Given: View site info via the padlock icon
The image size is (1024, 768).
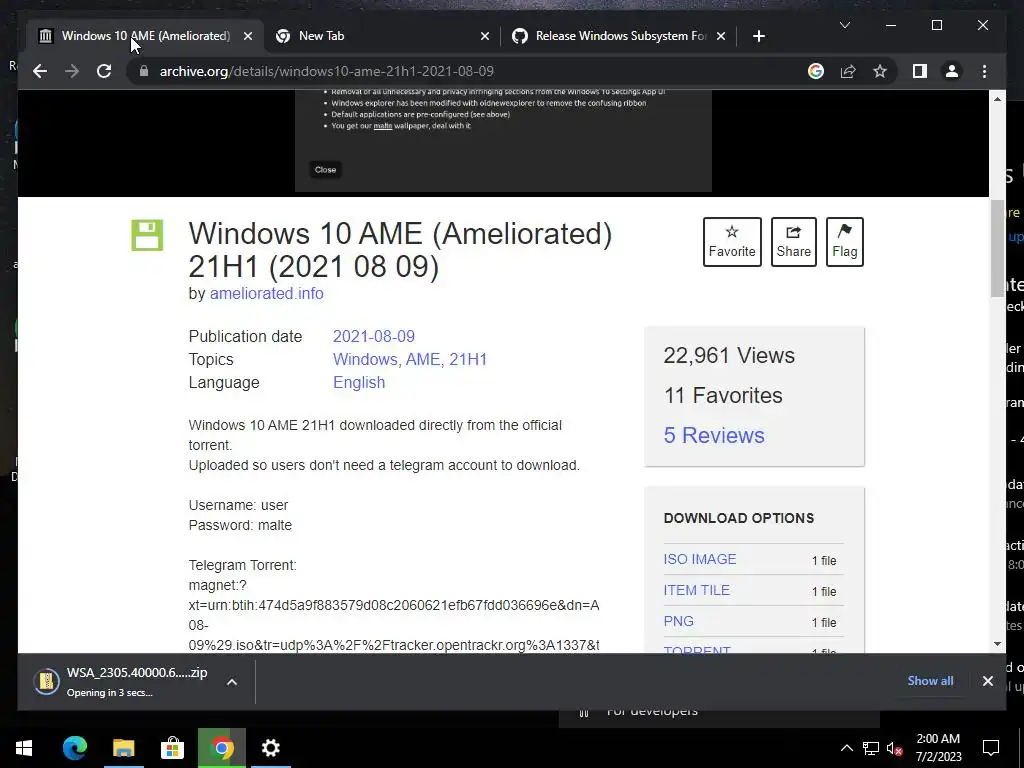Looking at the screenshot, I should pos(144,71).
